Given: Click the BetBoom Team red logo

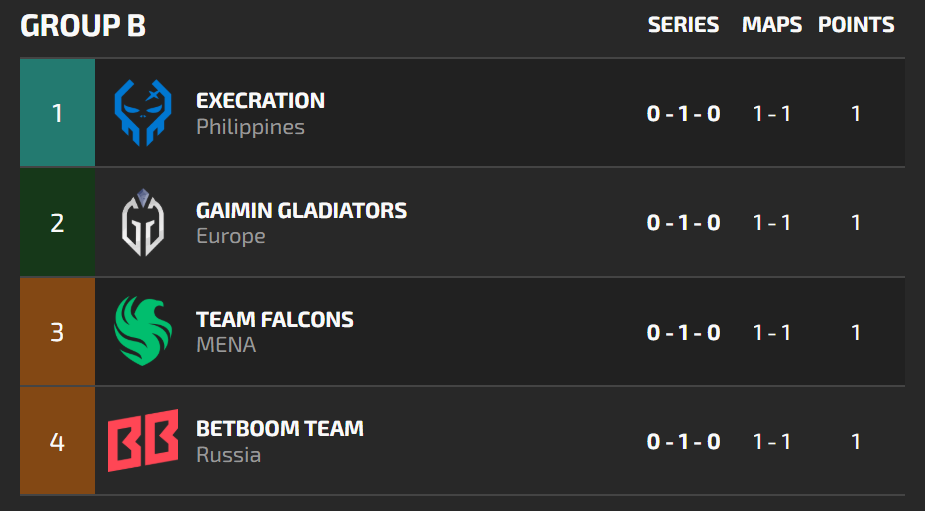Looking at the screenshot, I should coord(143,440).
